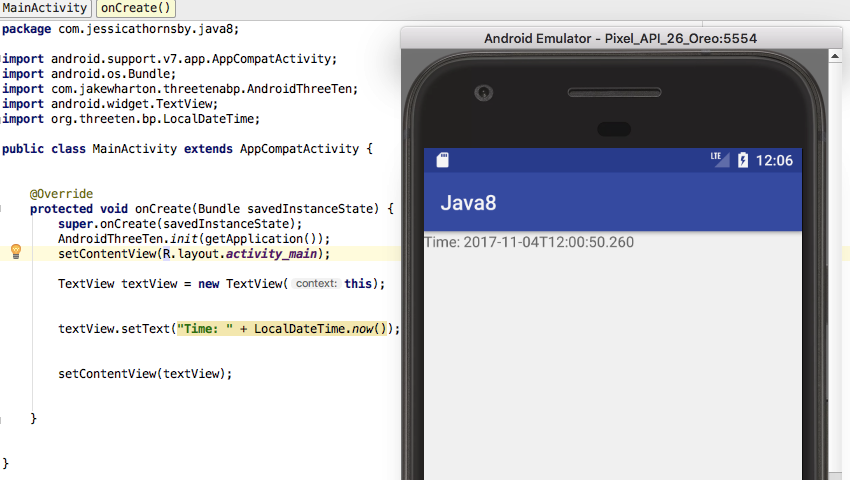The image size is (850, 480).
Task: Click the import android.widget.TextView line
Action: (110, 104)
